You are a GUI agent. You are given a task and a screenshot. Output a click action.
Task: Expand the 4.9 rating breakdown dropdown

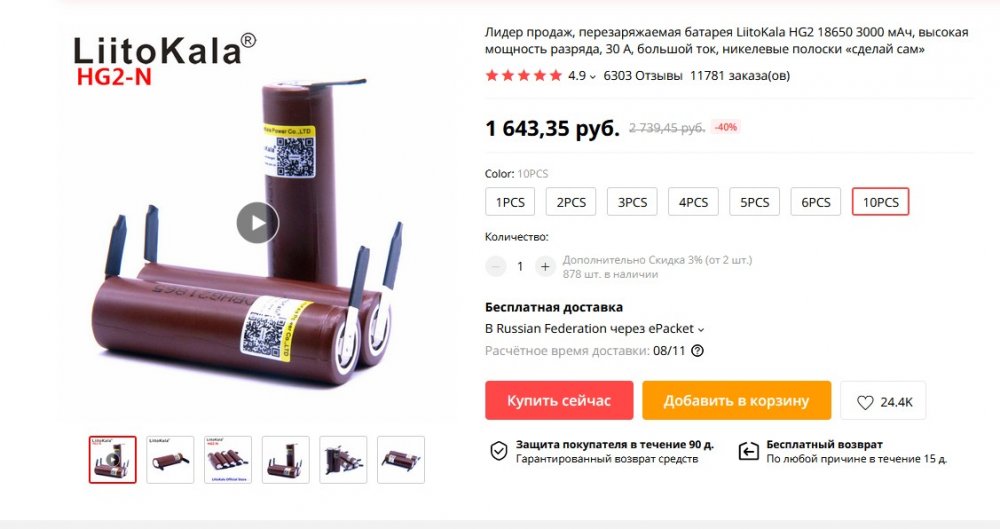coord(582,76)
